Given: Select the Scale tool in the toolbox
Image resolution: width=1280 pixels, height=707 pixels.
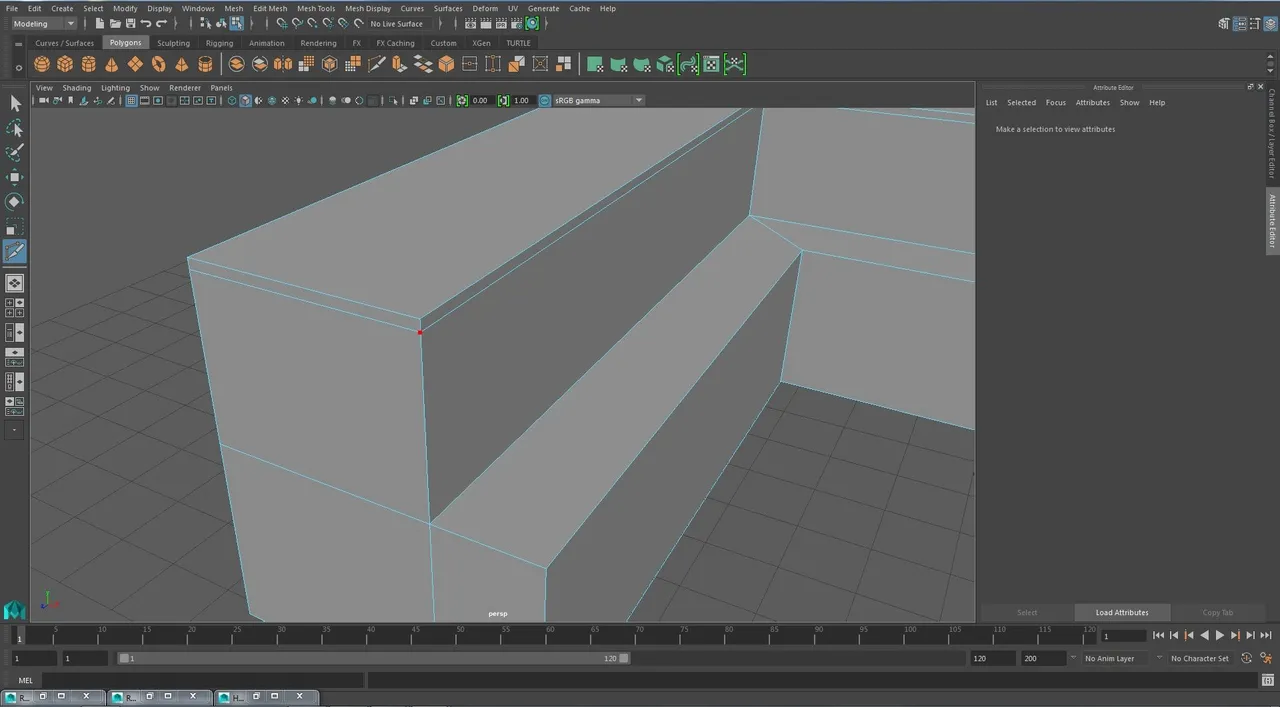Looking at the screenshot, I should pyautogui.click(x=15, y=226).
